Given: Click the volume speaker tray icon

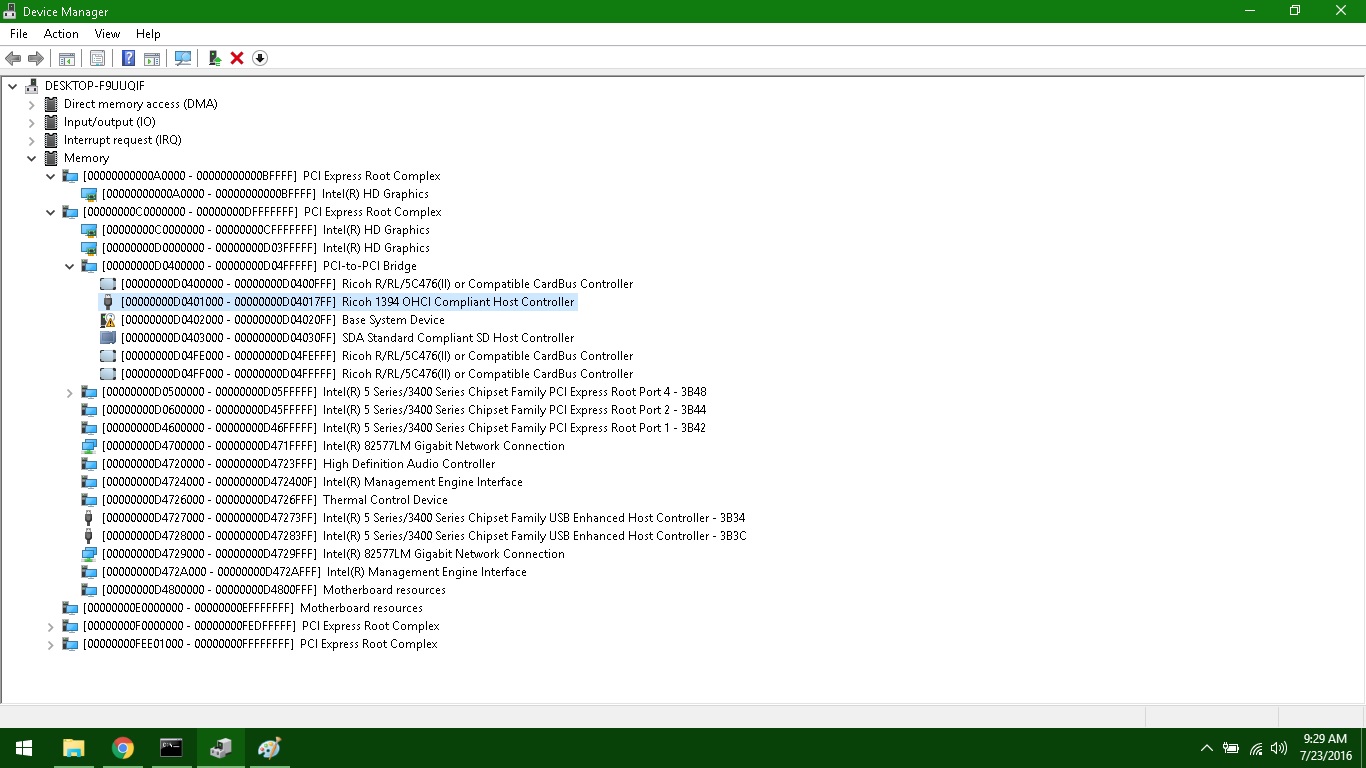Looking at the screenshot, I should click(1279, 748).
